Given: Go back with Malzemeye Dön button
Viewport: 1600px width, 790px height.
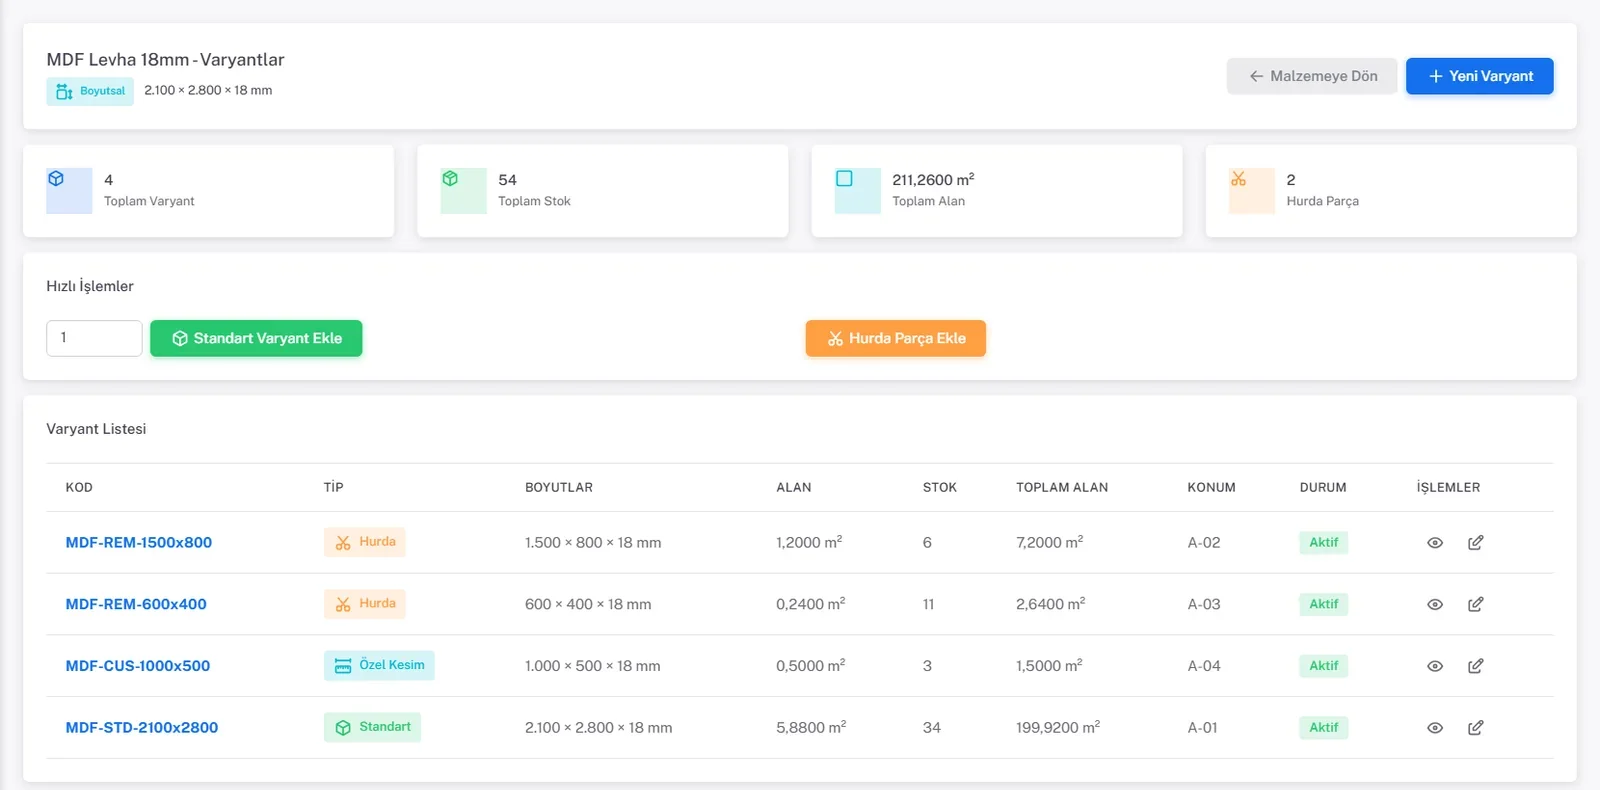Looking at the screenshot, I should (1312, 76).
